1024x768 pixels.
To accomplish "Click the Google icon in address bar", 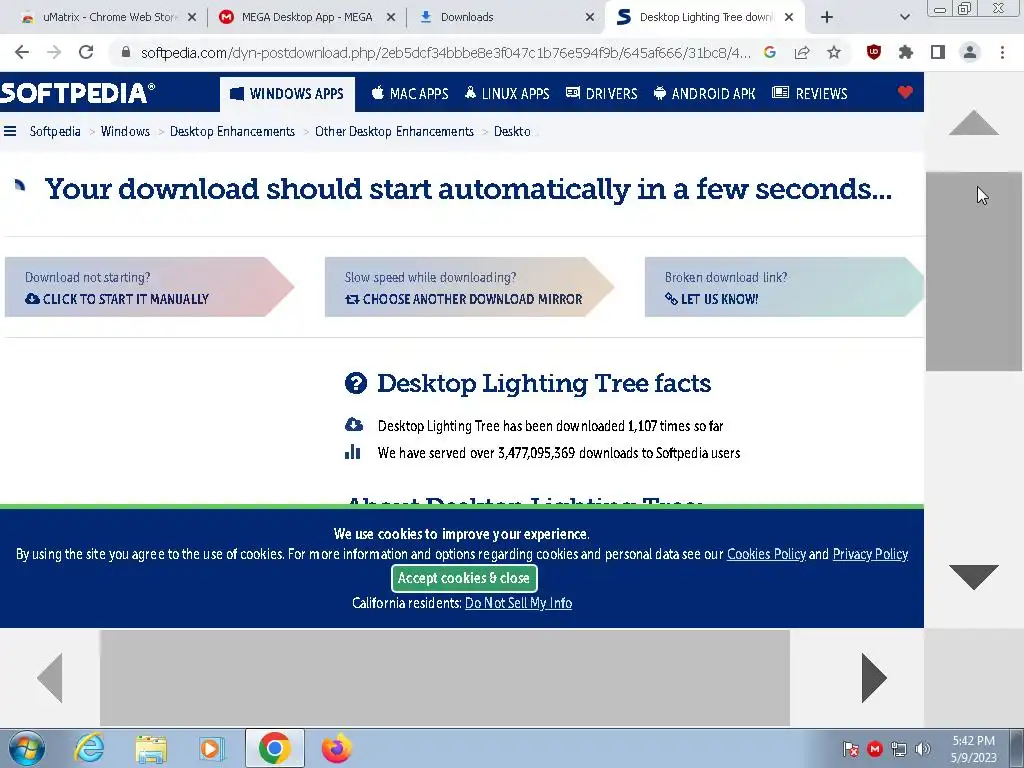I will pos(770,52).
